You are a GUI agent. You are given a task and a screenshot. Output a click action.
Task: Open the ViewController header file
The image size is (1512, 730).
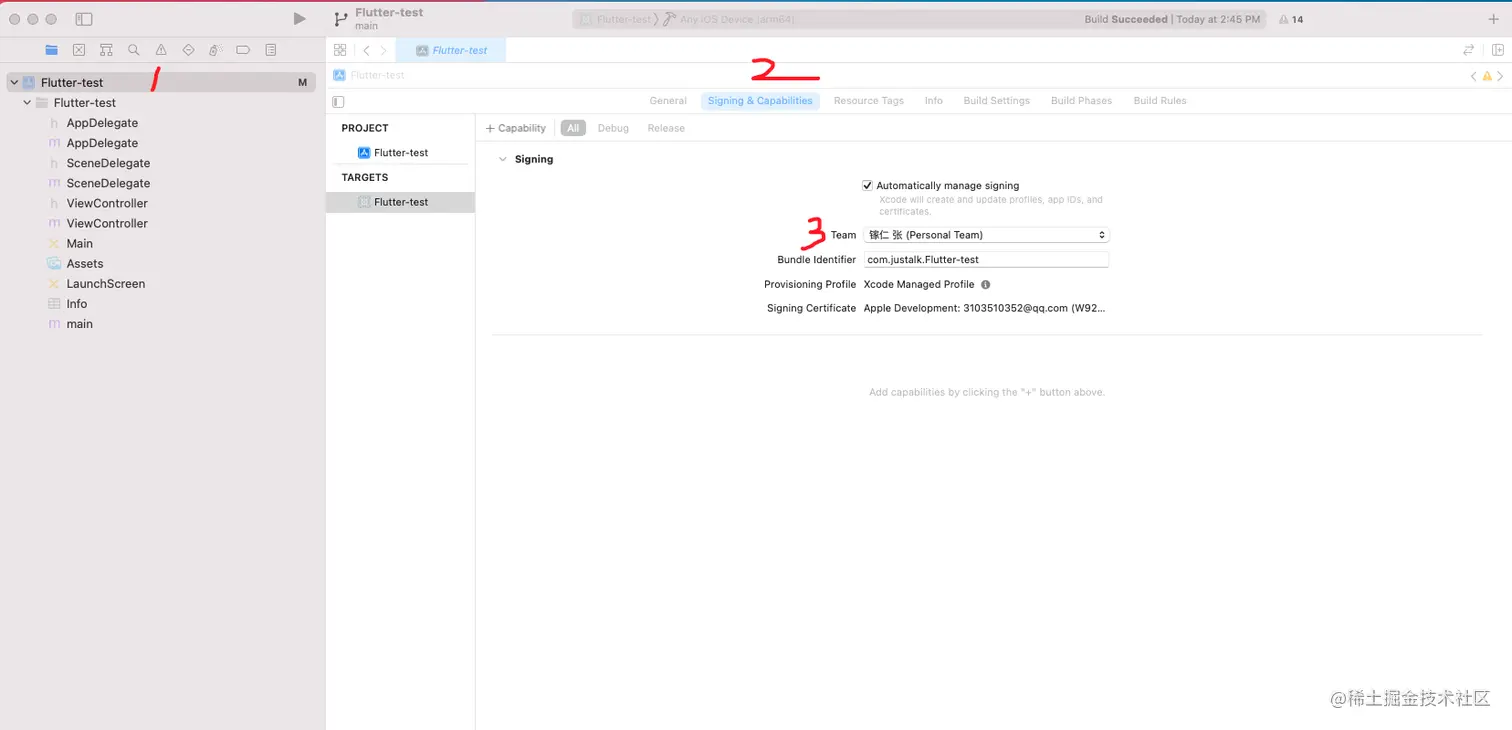tap(107, 203)
